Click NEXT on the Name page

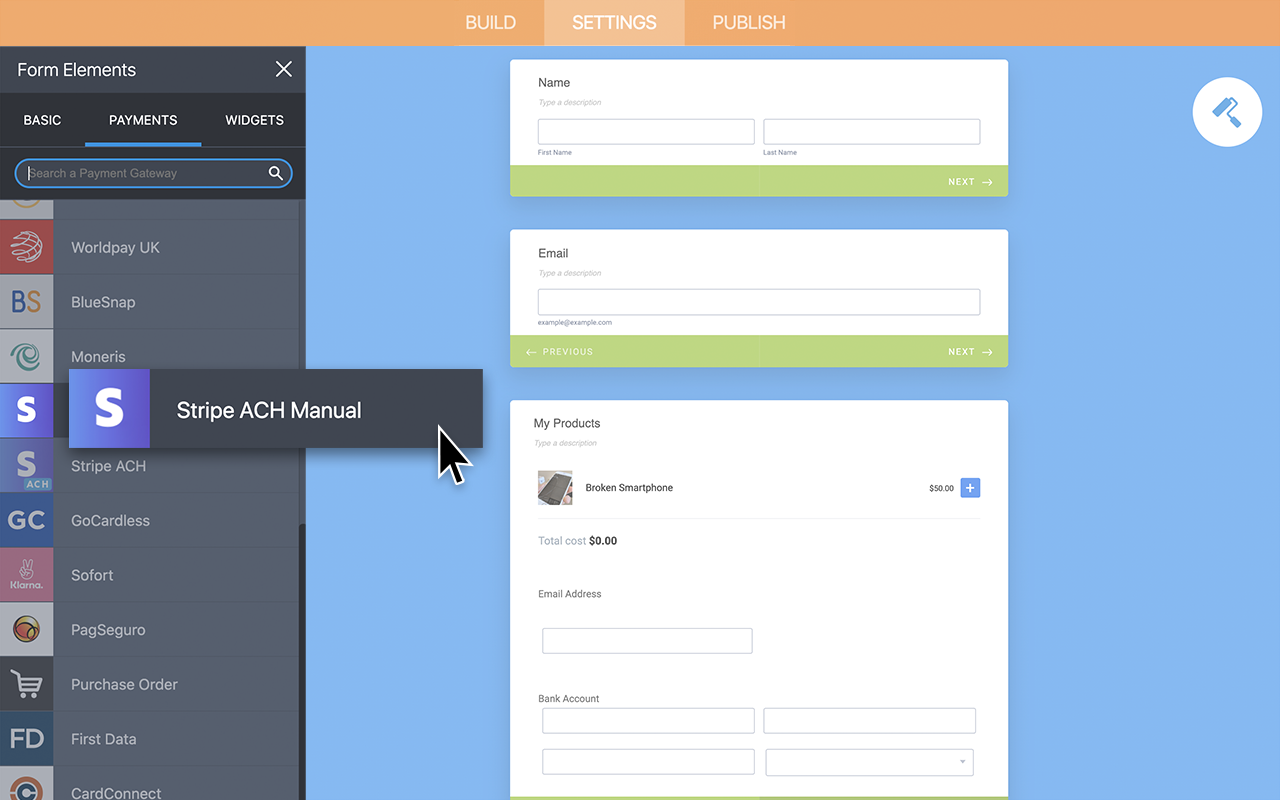(965, 181)
